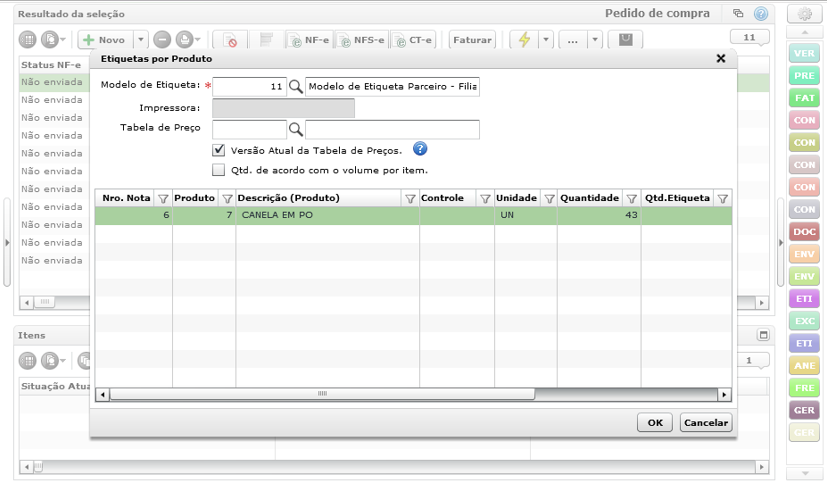Toggle Versão Atual da Tabela de Preços checkbox

click(218, 150)
